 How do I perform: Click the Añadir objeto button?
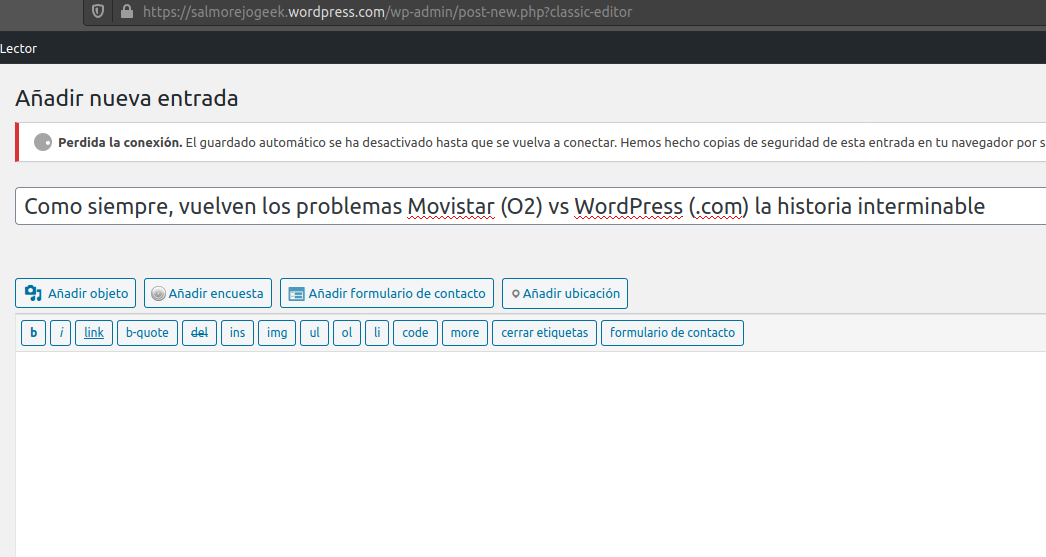(76, 293)
